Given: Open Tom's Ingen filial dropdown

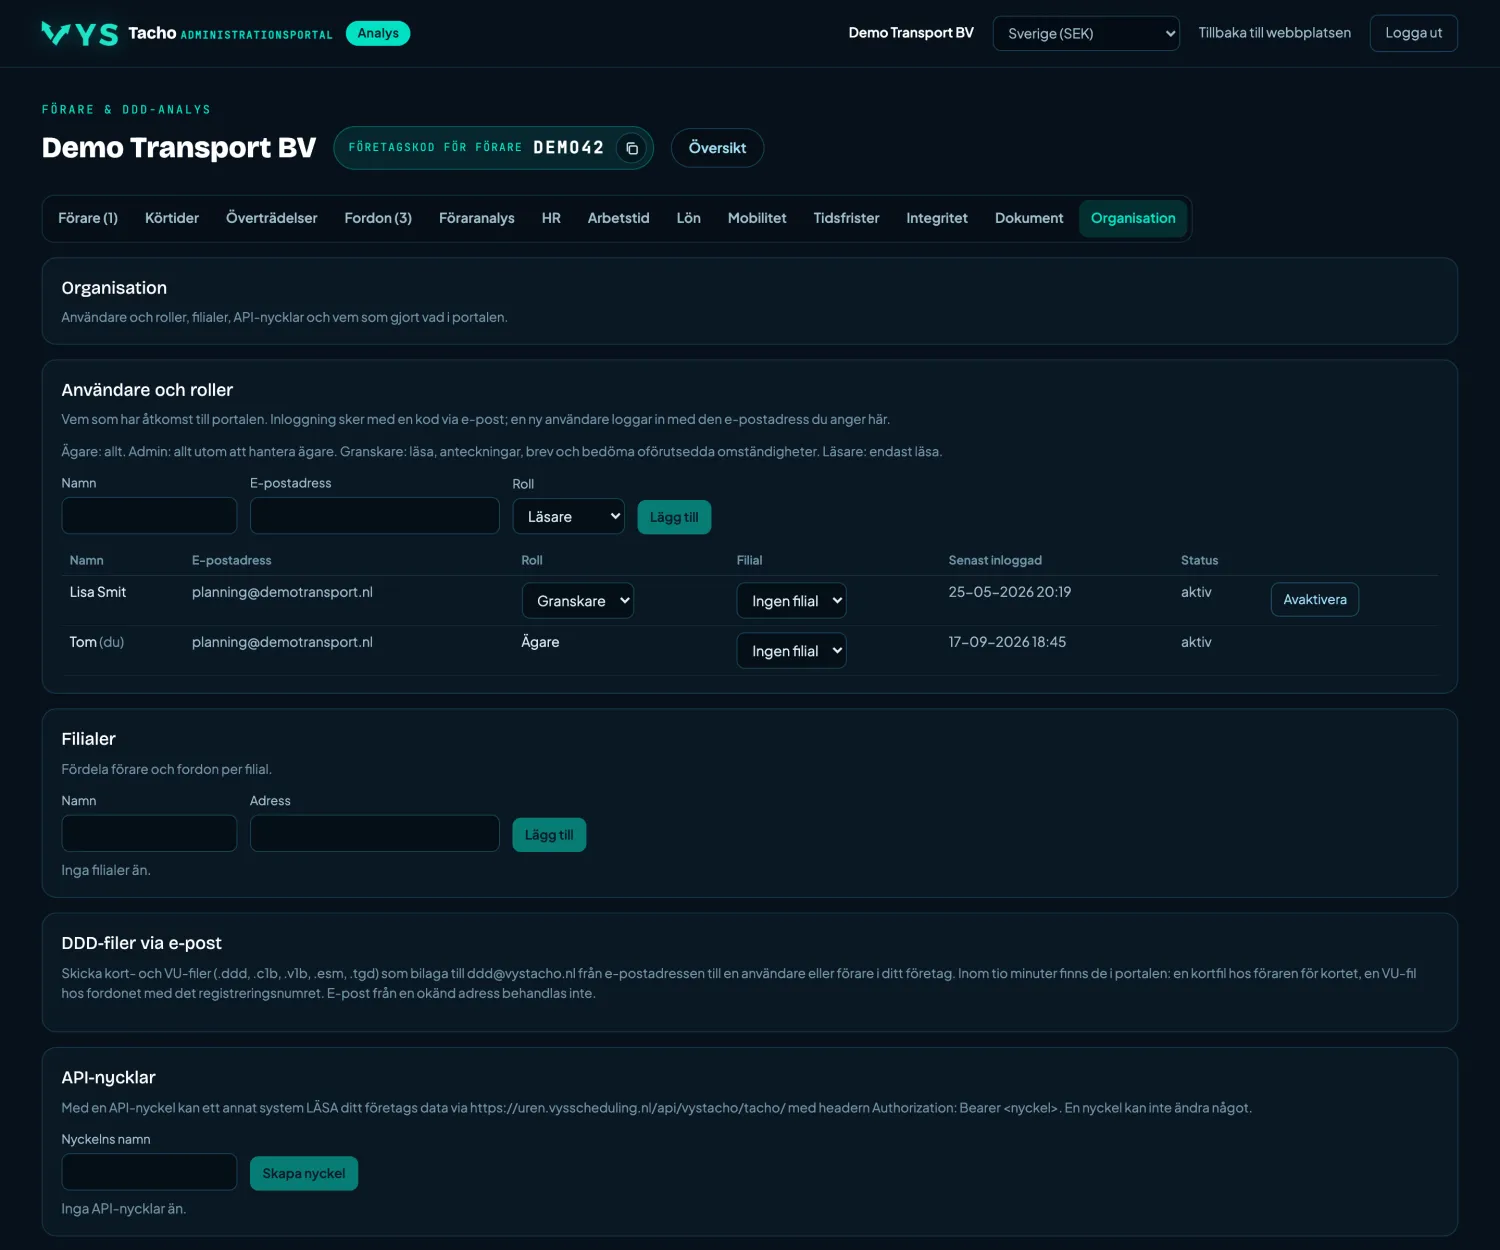Looking at the screenshot, I should click(792, 651).
